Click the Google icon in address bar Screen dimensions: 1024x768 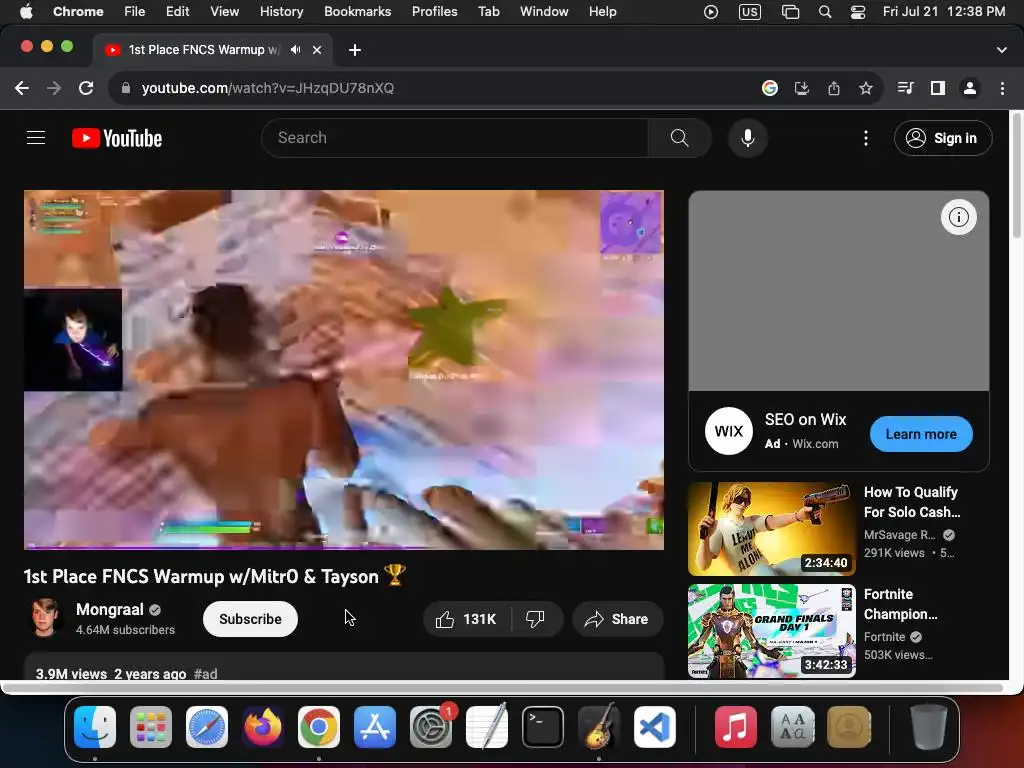click(x=770, y=88)
